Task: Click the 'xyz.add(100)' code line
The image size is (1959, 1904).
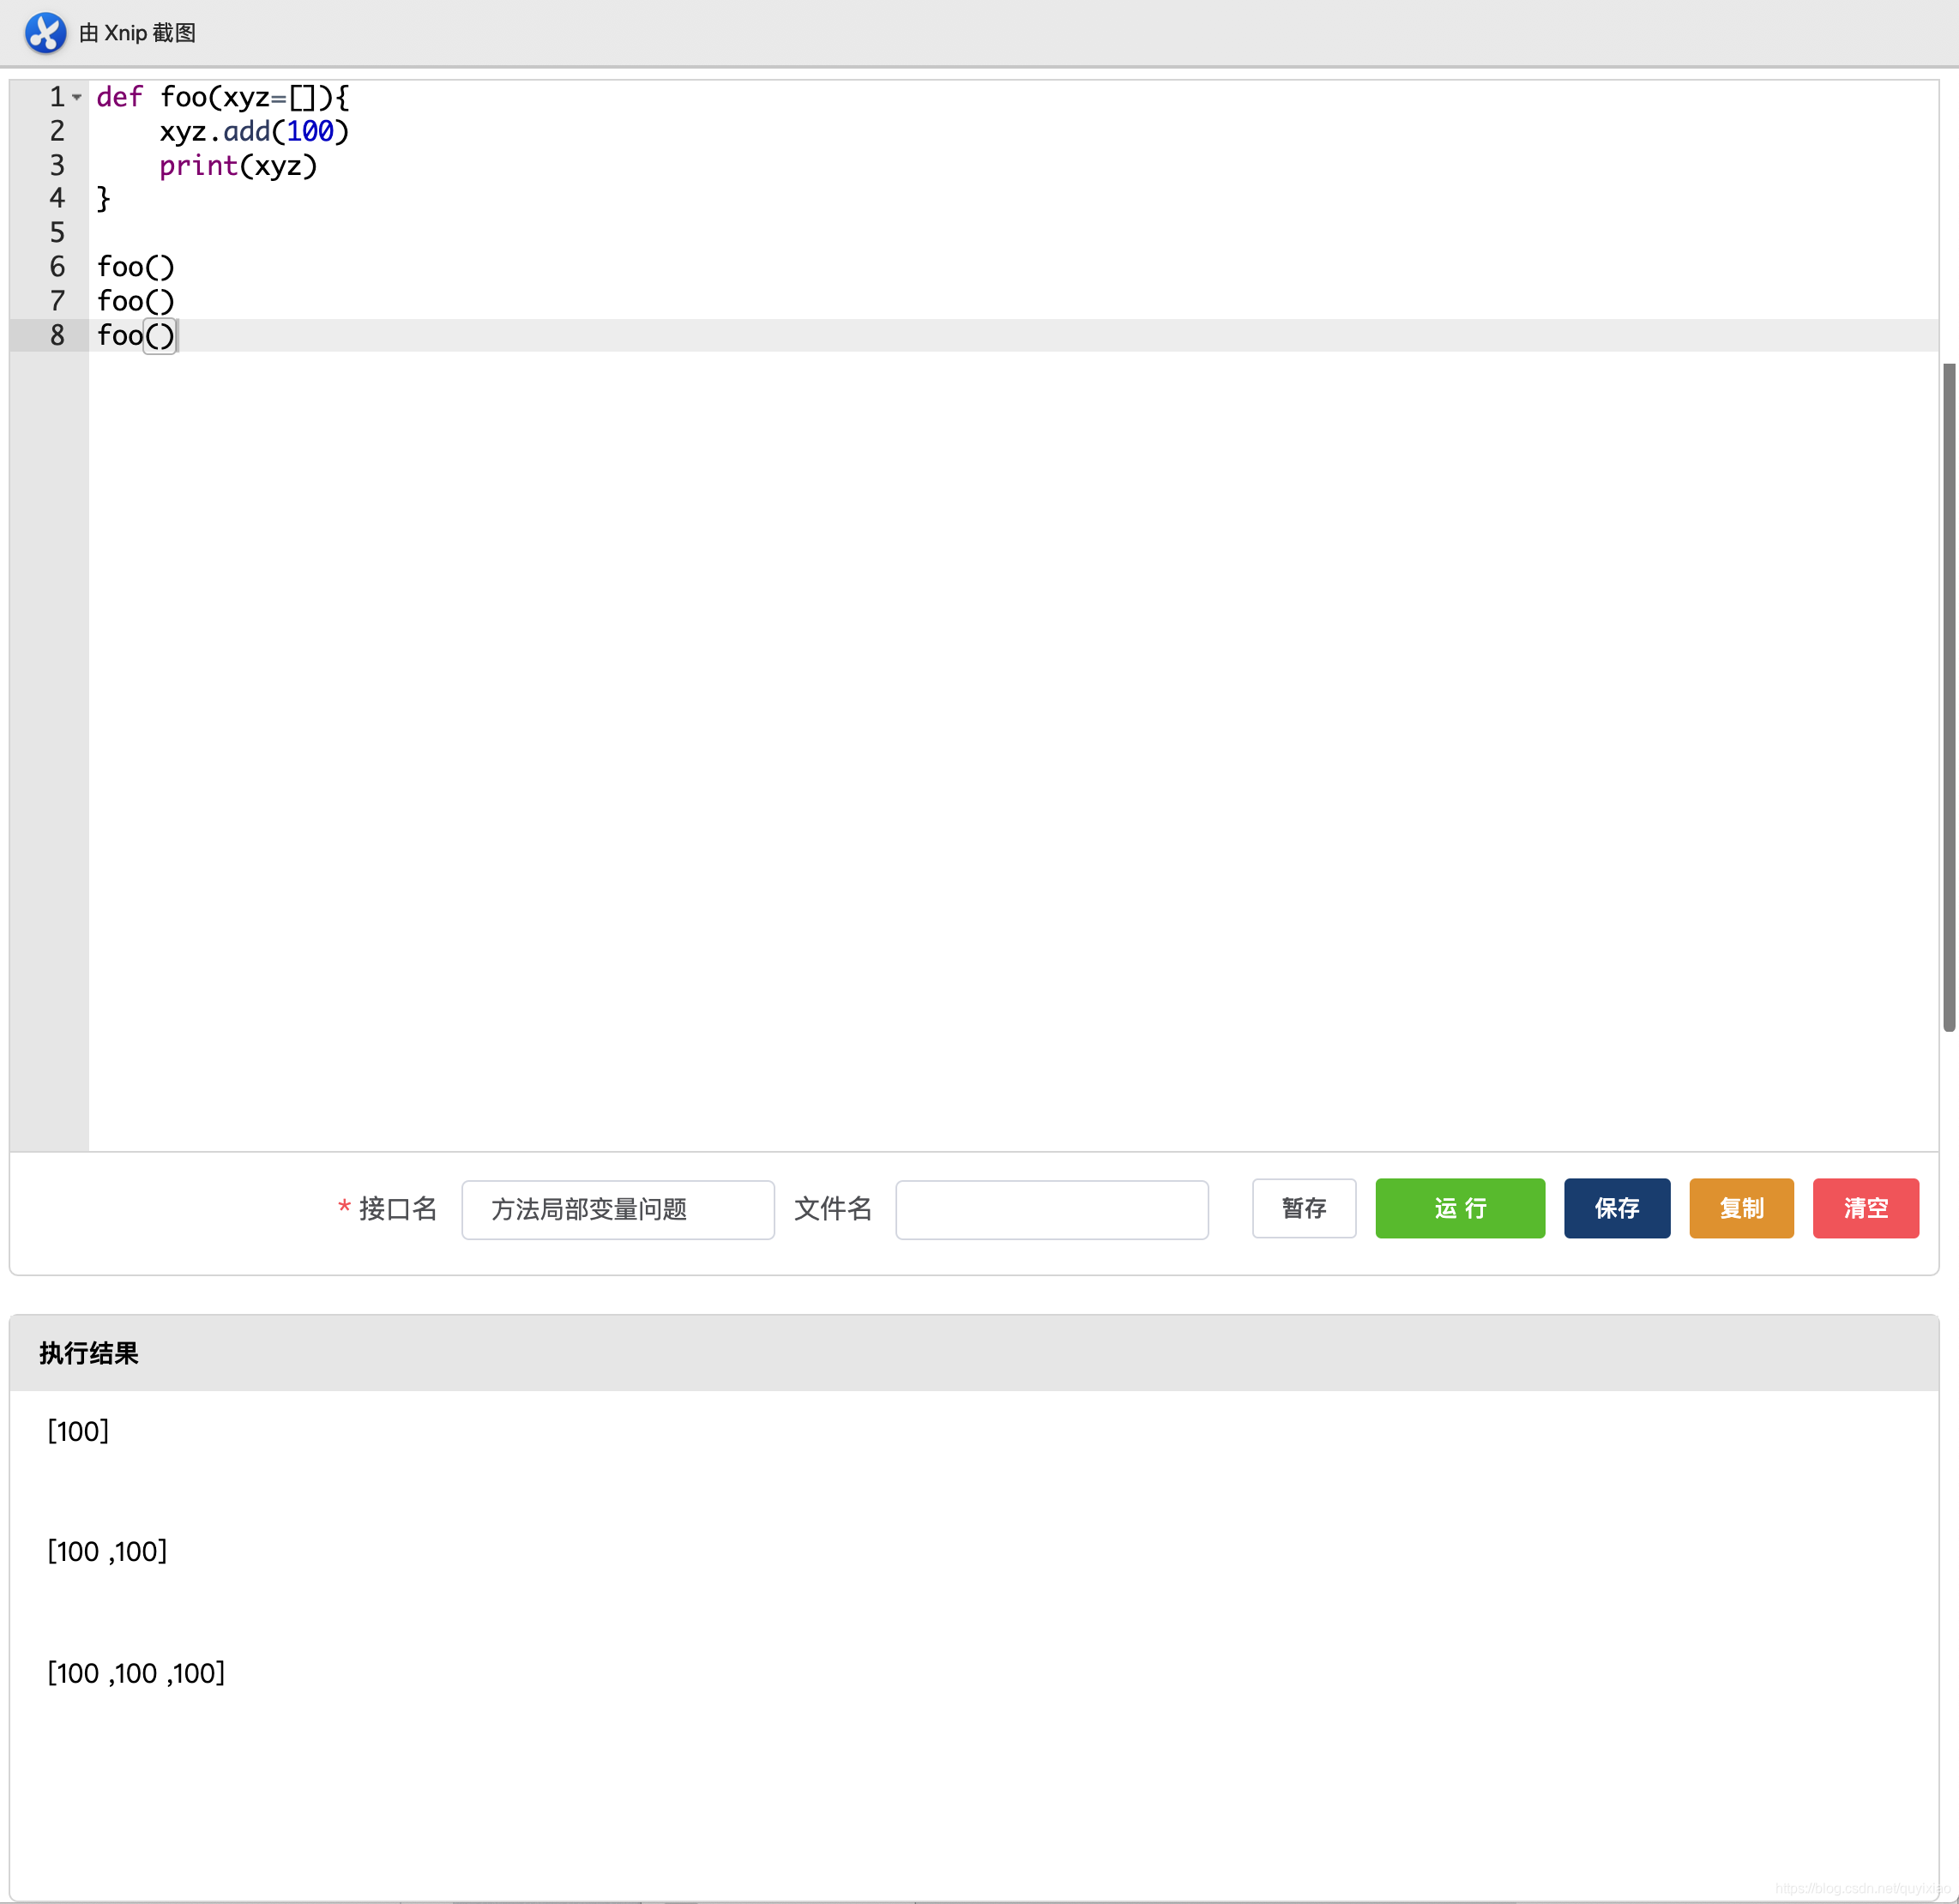Action: tap(254, 131)
